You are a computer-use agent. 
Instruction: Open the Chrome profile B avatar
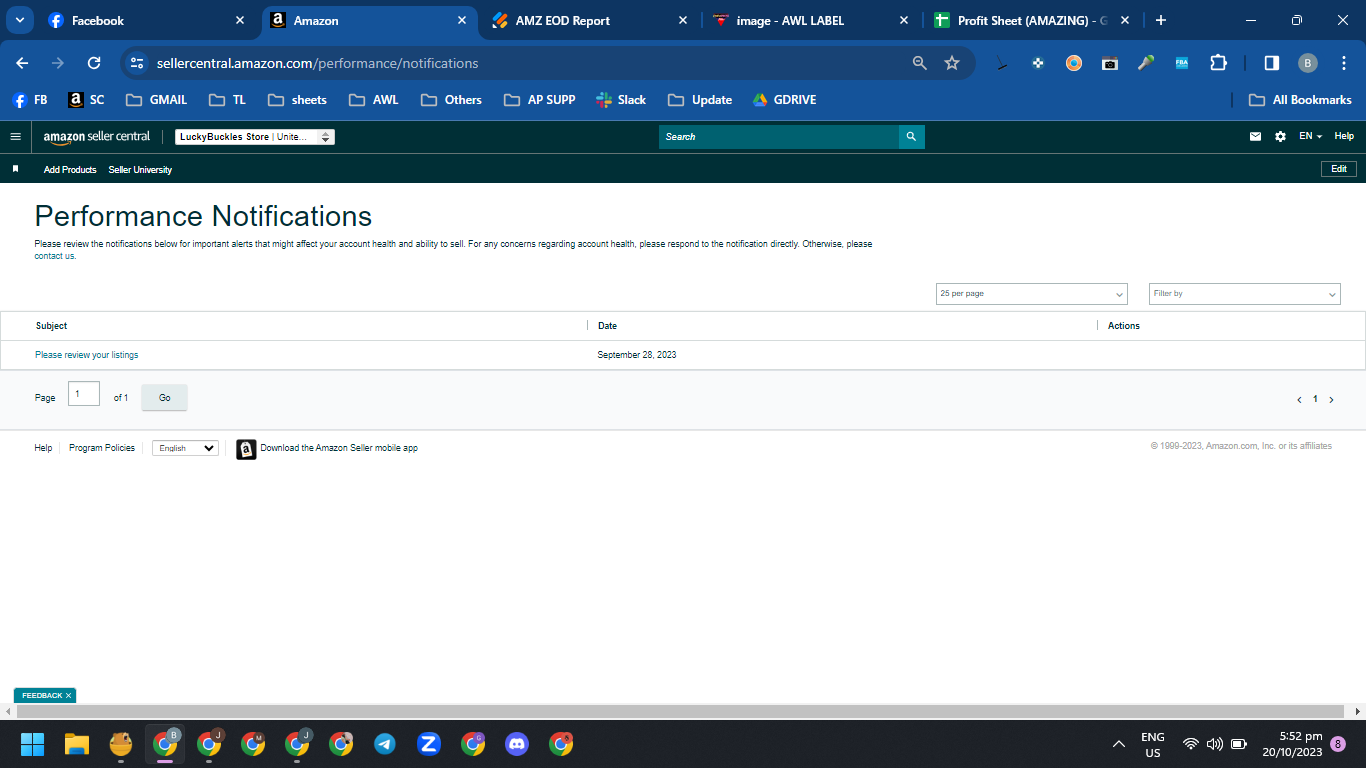click(x=1308, y=63)
